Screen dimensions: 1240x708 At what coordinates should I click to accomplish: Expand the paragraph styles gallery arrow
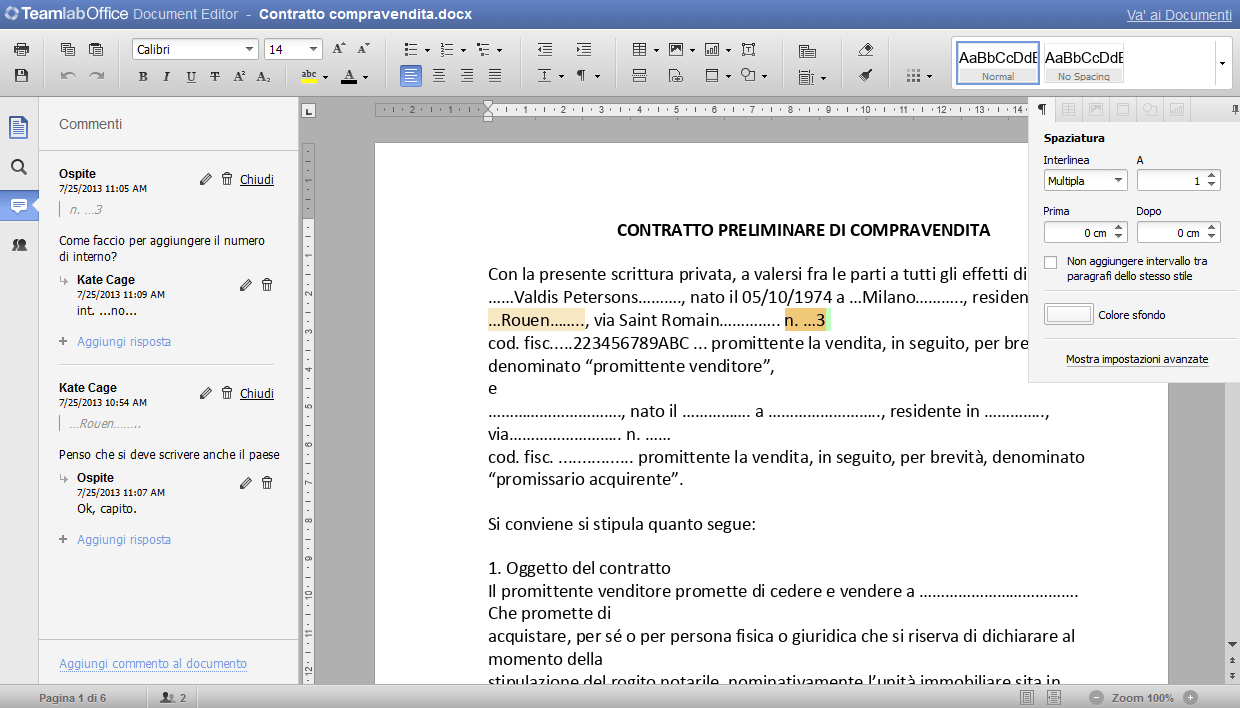[1222, 62]
